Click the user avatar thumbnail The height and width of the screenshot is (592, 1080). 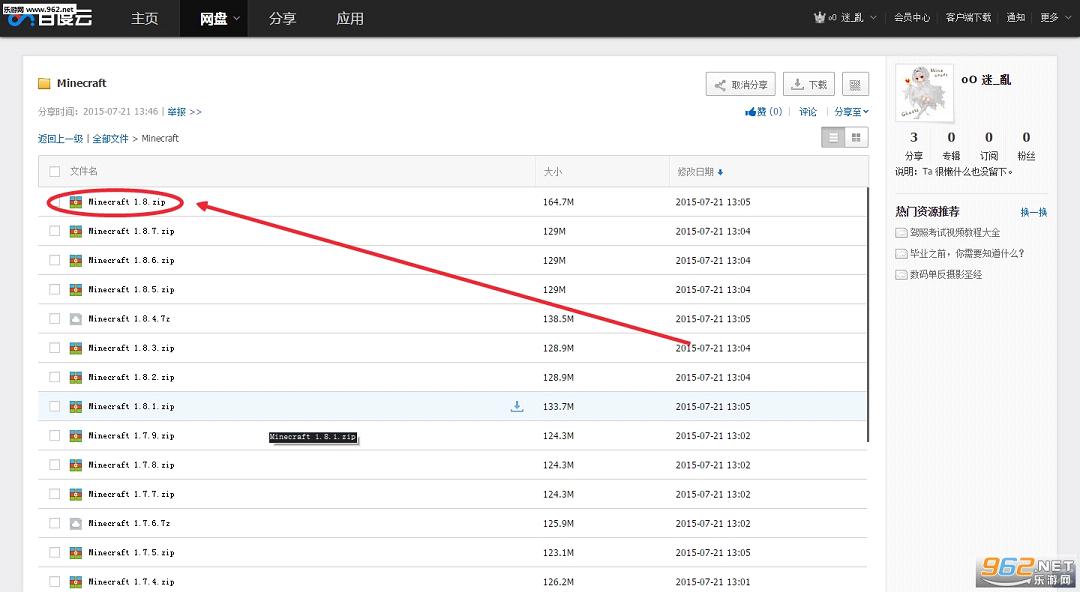(x=925, y=94)
